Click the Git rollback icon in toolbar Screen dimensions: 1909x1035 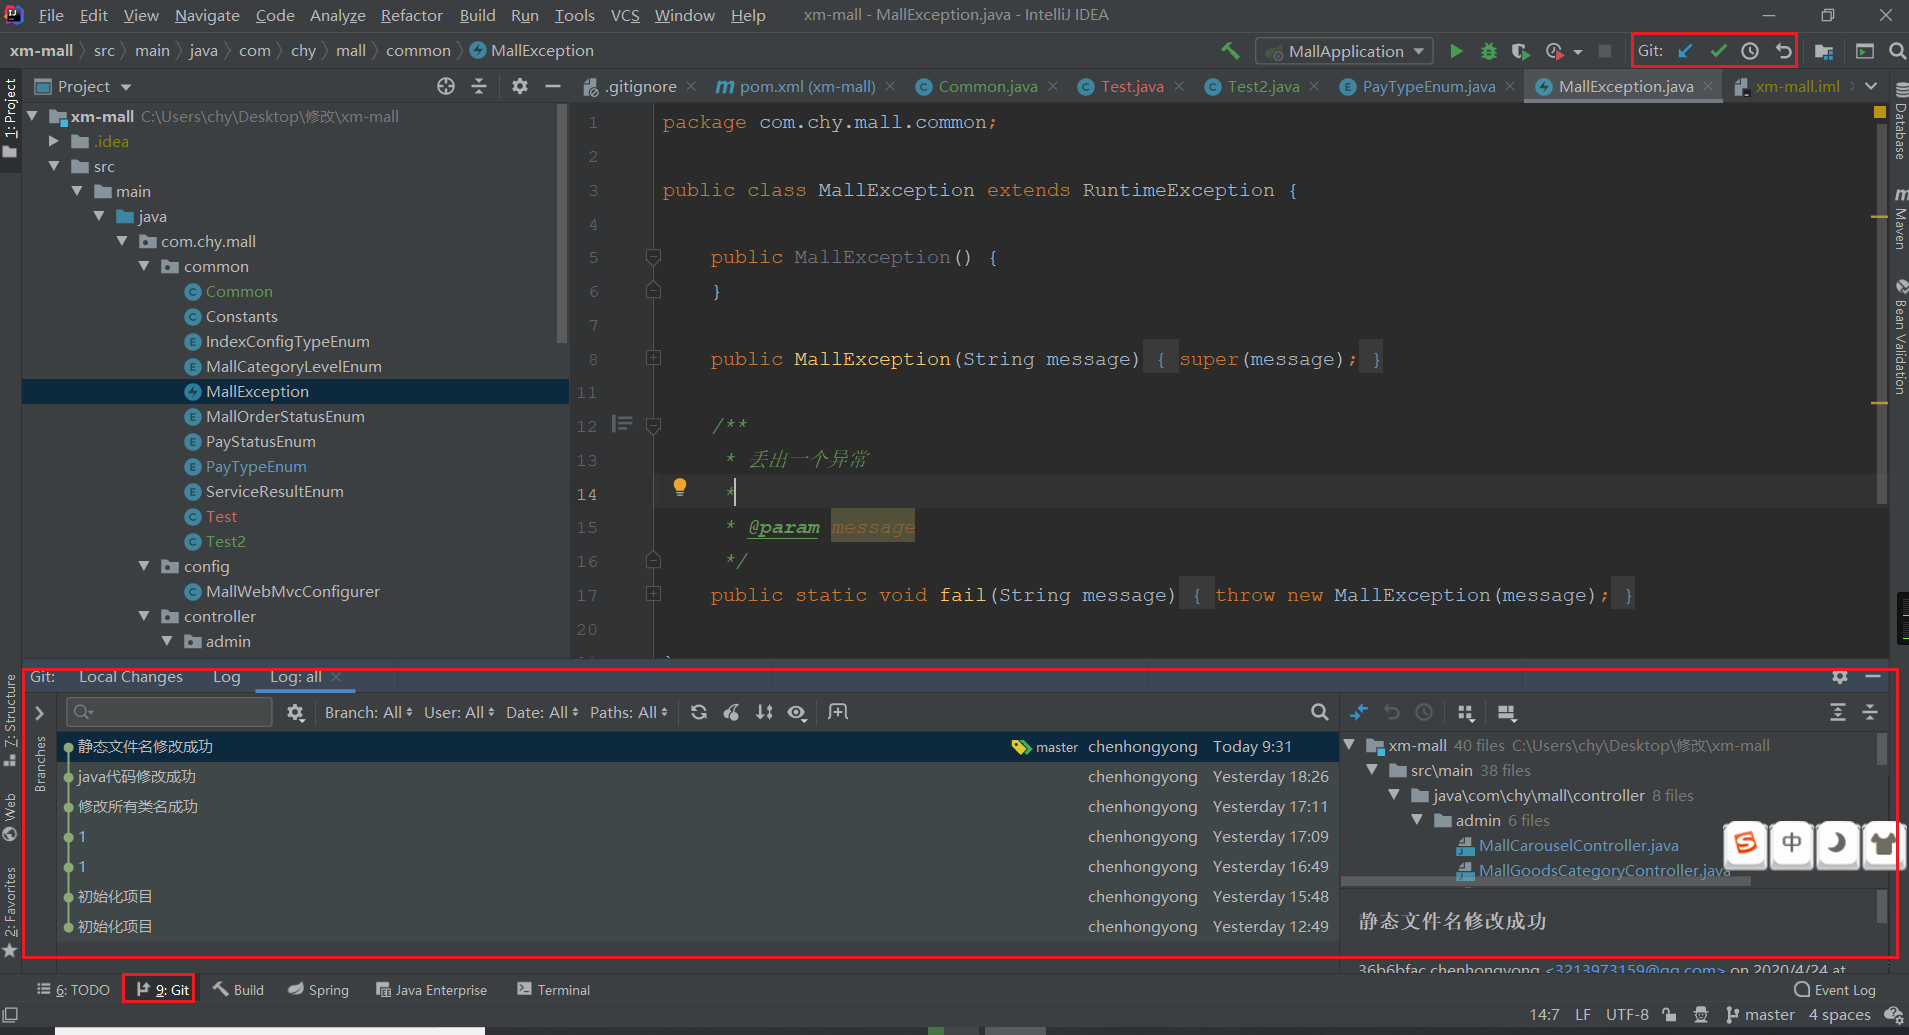pos(1783,51)
